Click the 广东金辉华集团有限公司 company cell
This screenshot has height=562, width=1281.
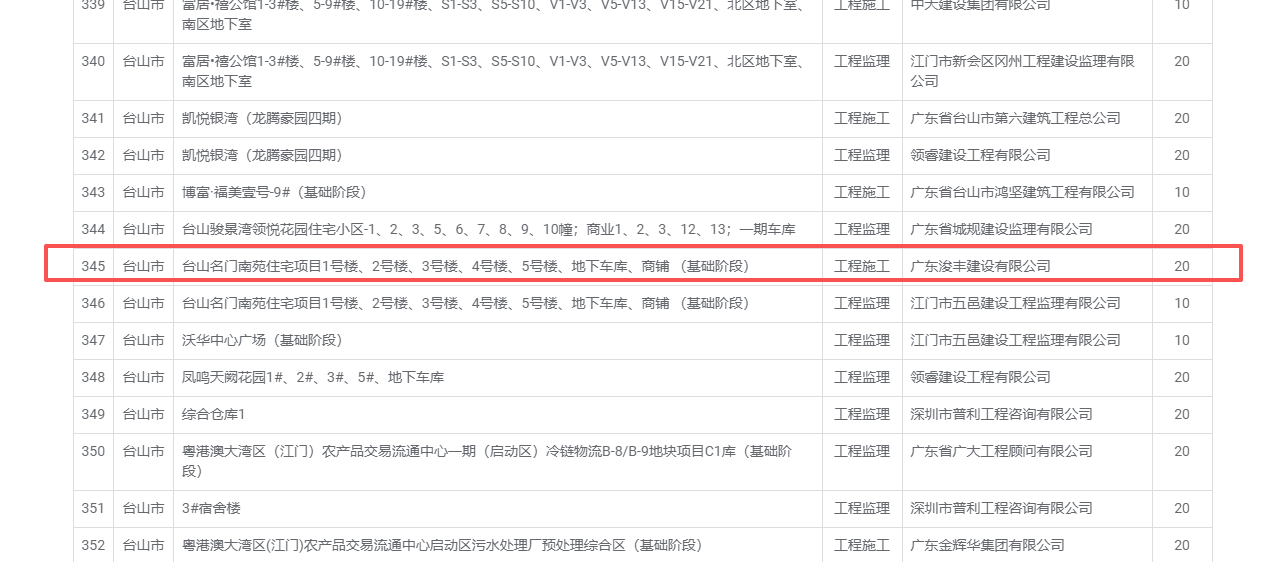pyautogui.click(x=987, y=545)
